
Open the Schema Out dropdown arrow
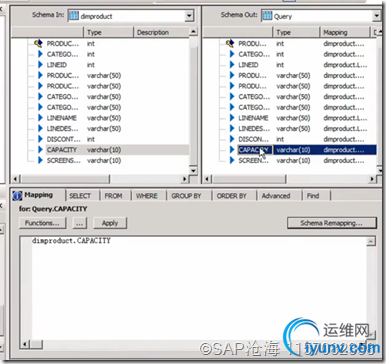coord(377,16)
